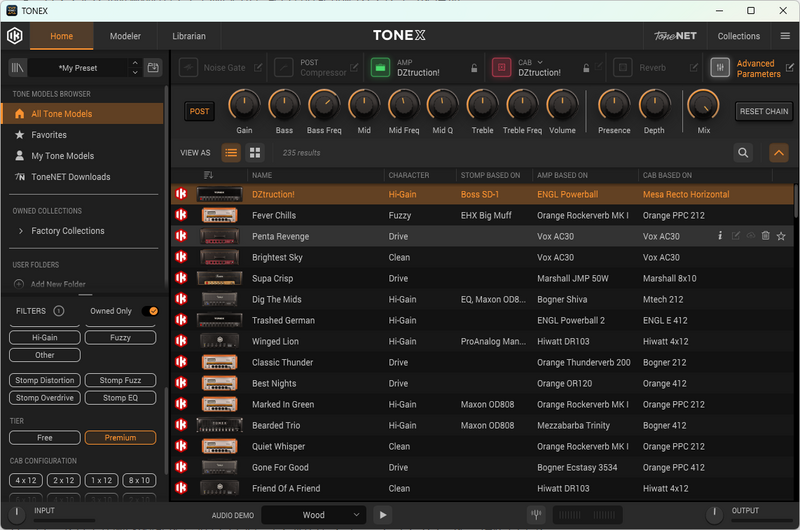Open ToneNET Downloads
This screenshot has height=530, width=800.
(x=83, y=176)
